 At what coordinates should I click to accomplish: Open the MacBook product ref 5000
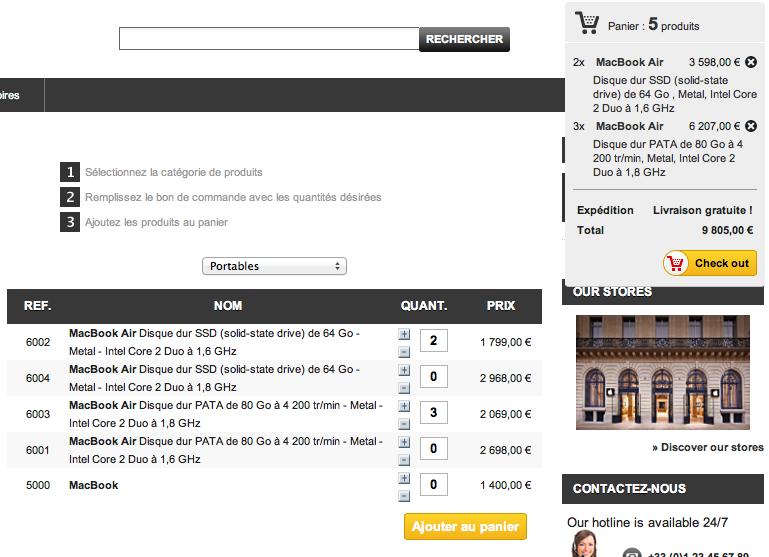[93, 485]
